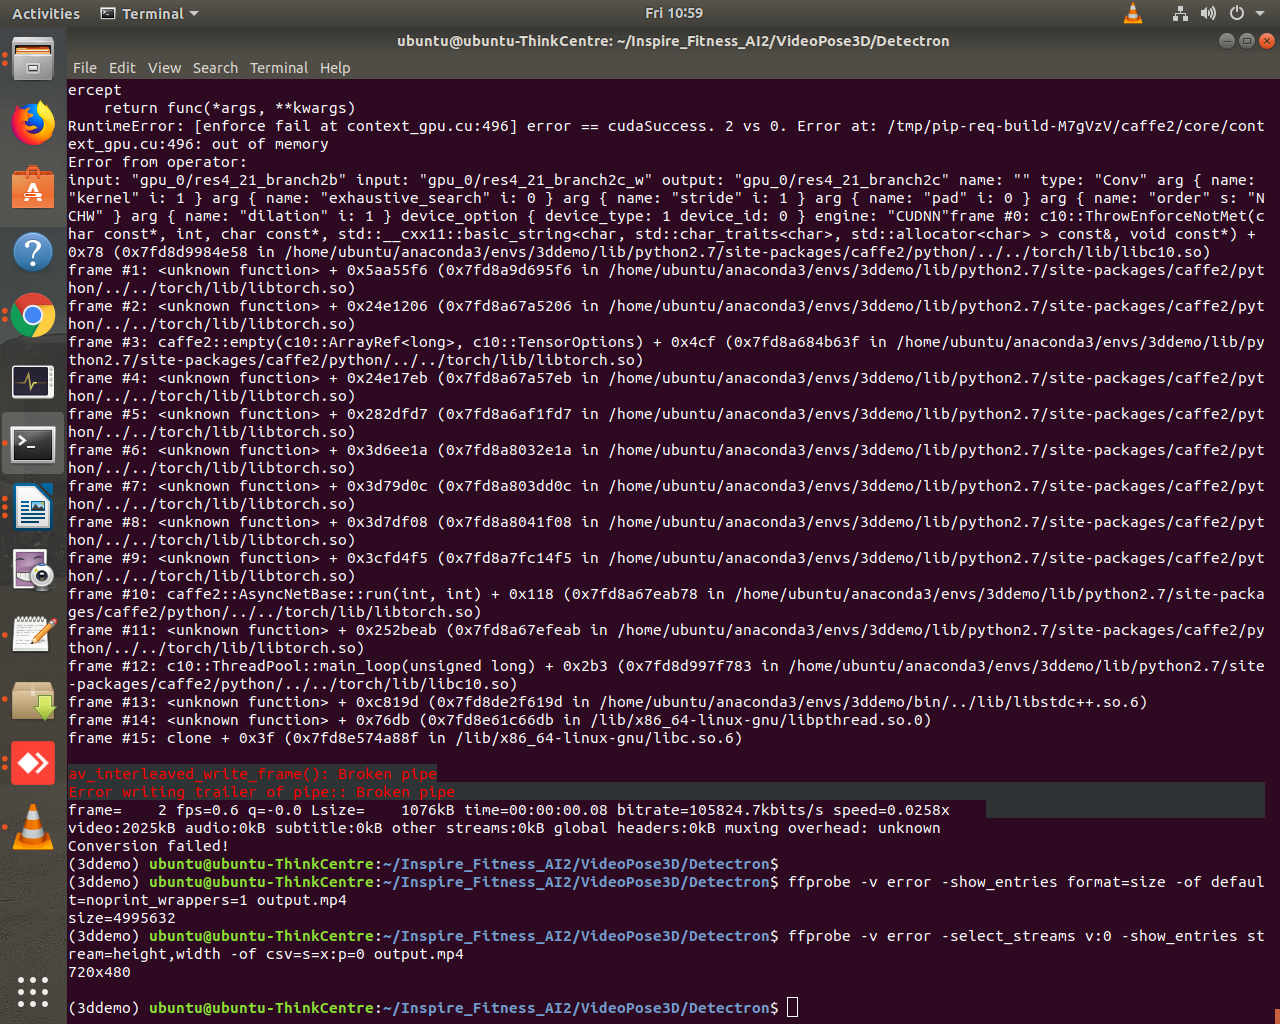This screenshot has height=1024, width=1280.
Task: Open the File menu
Action: [85, 68]
